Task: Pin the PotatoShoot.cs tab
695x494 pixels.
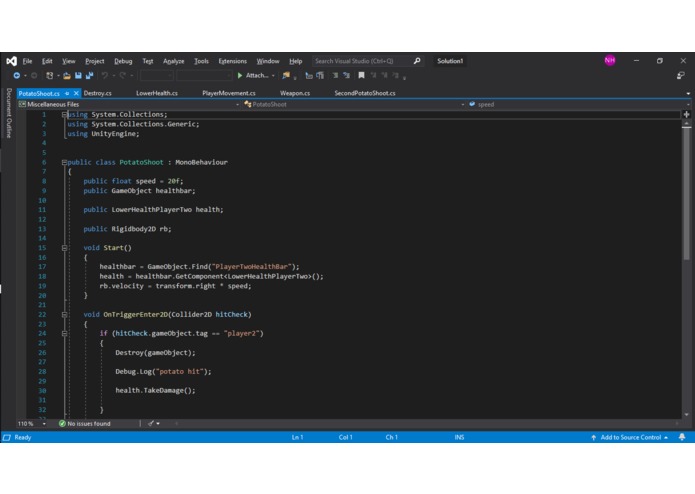Action: [67, 93]
